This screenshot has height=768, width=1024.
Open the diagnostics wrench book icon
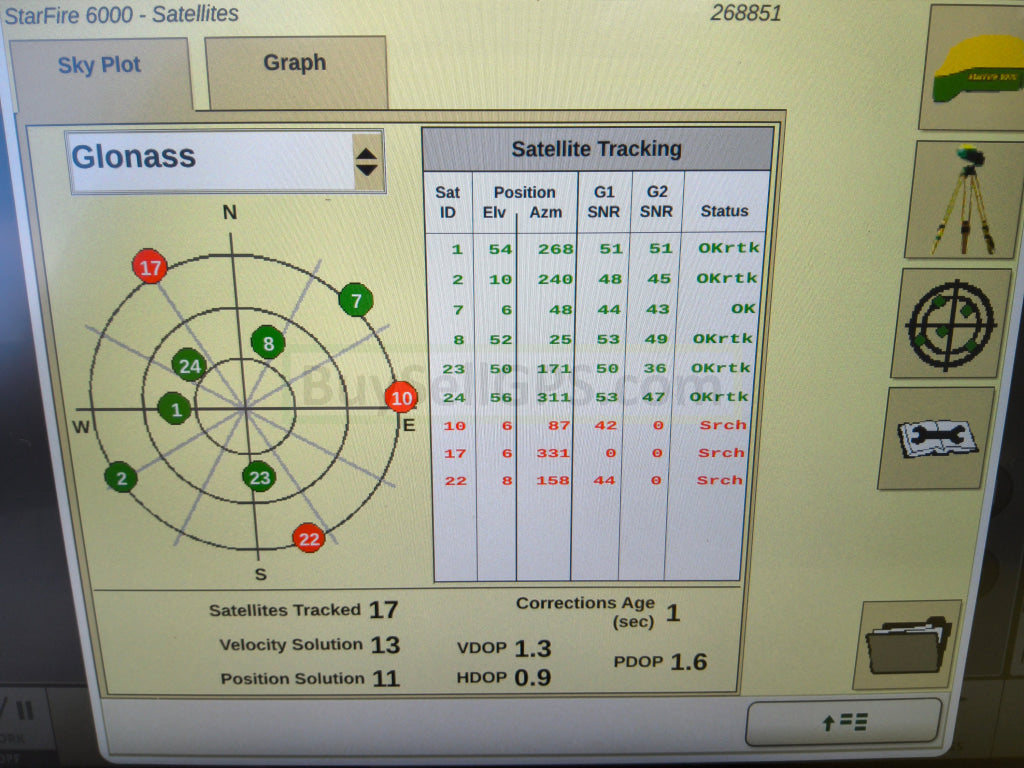935,438
